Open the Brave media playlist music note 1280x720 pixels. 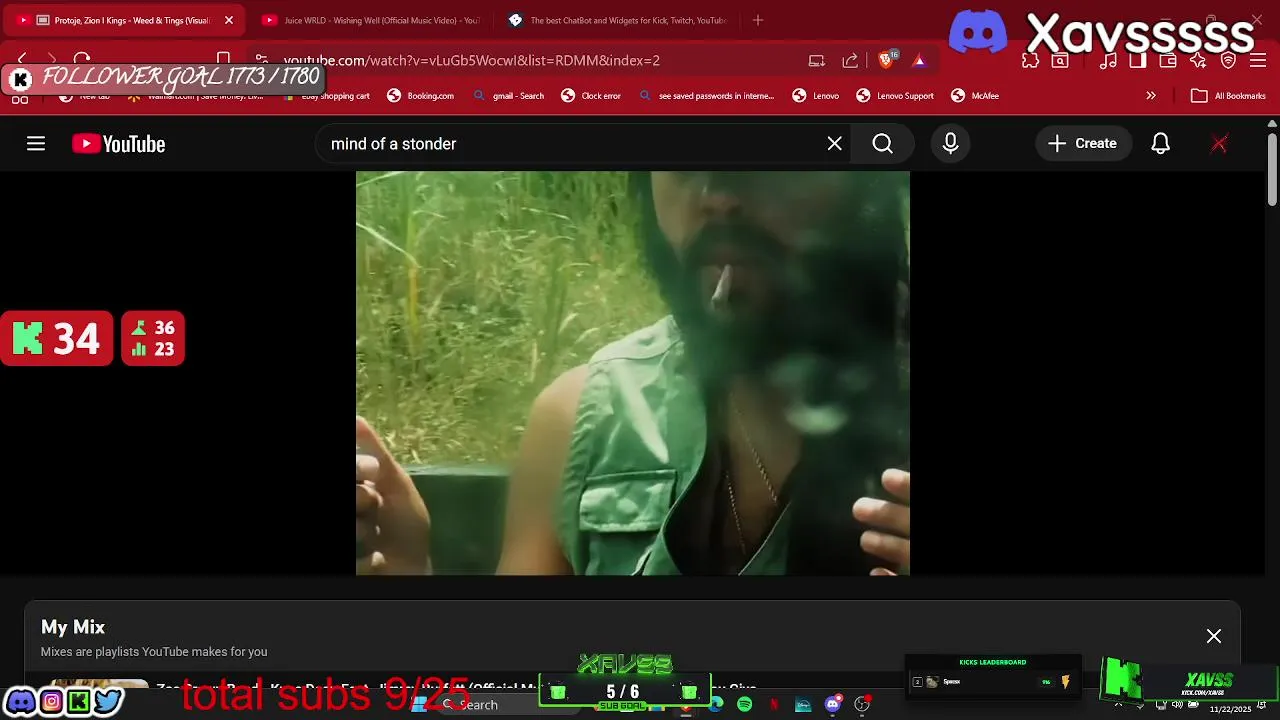tap(1108, 60)
